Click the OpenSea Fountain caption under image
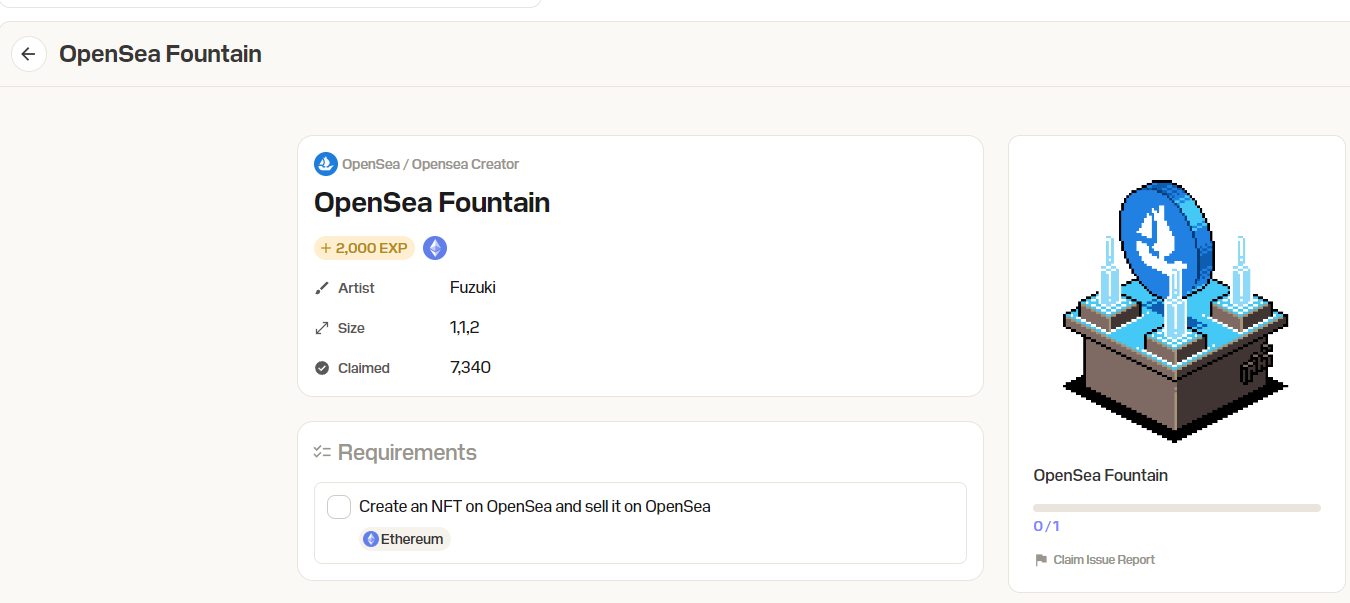Screen dimensions: 1350x603 [x=1100, y=475]
